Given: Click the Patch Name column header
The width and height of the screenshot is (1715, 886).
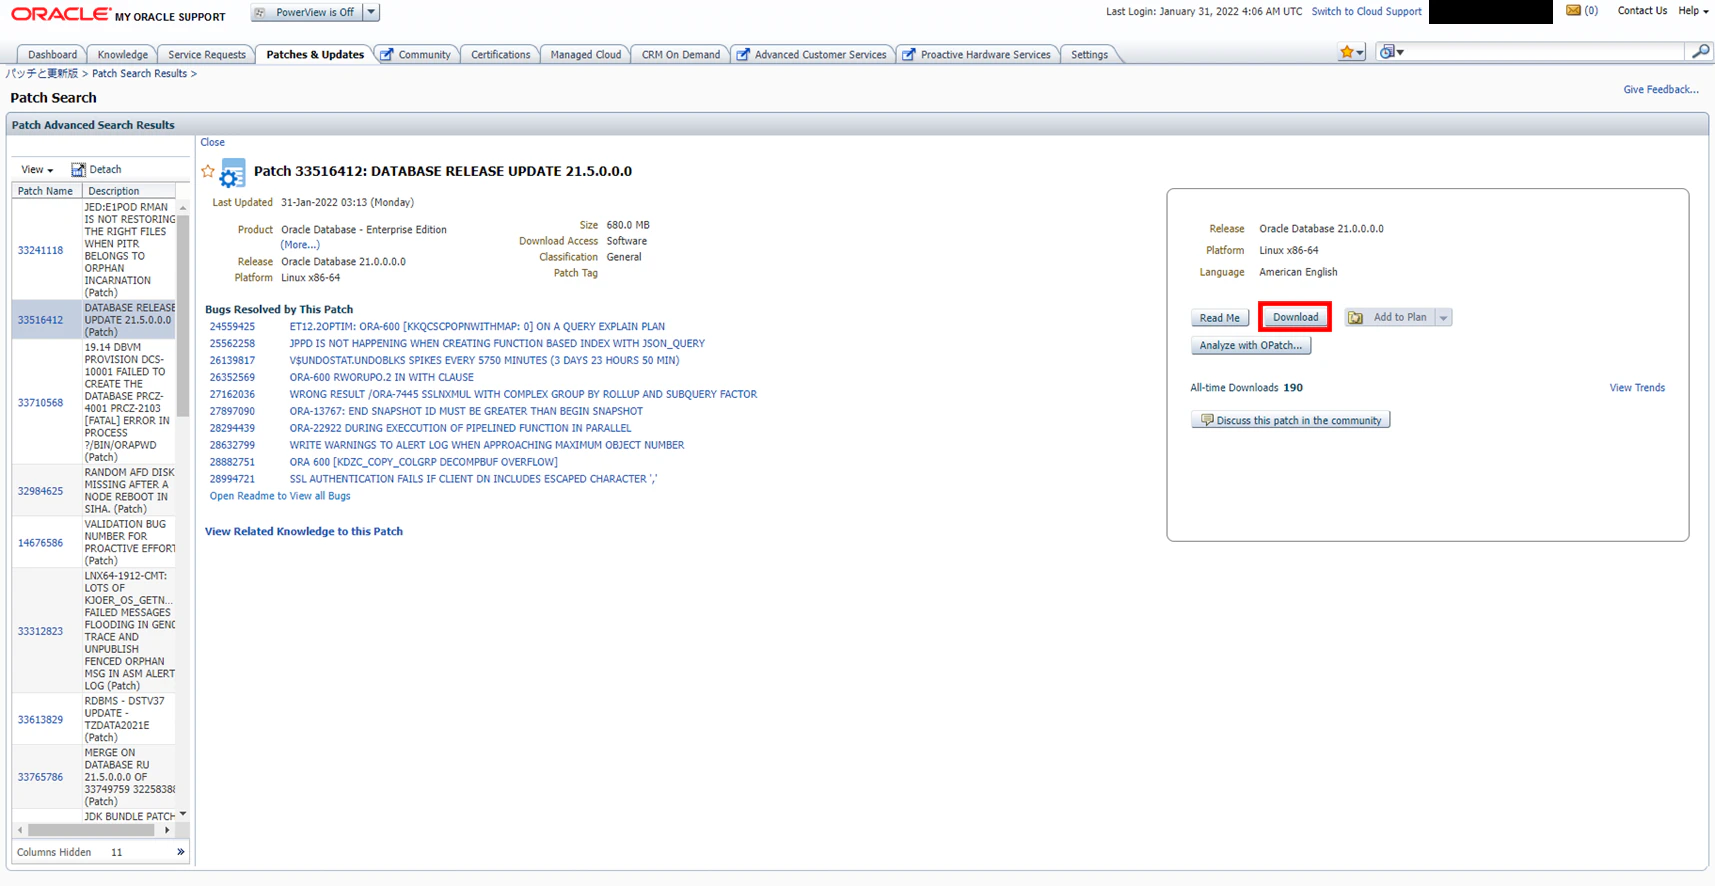Looking at the screenshot, I should coord(46,191).
